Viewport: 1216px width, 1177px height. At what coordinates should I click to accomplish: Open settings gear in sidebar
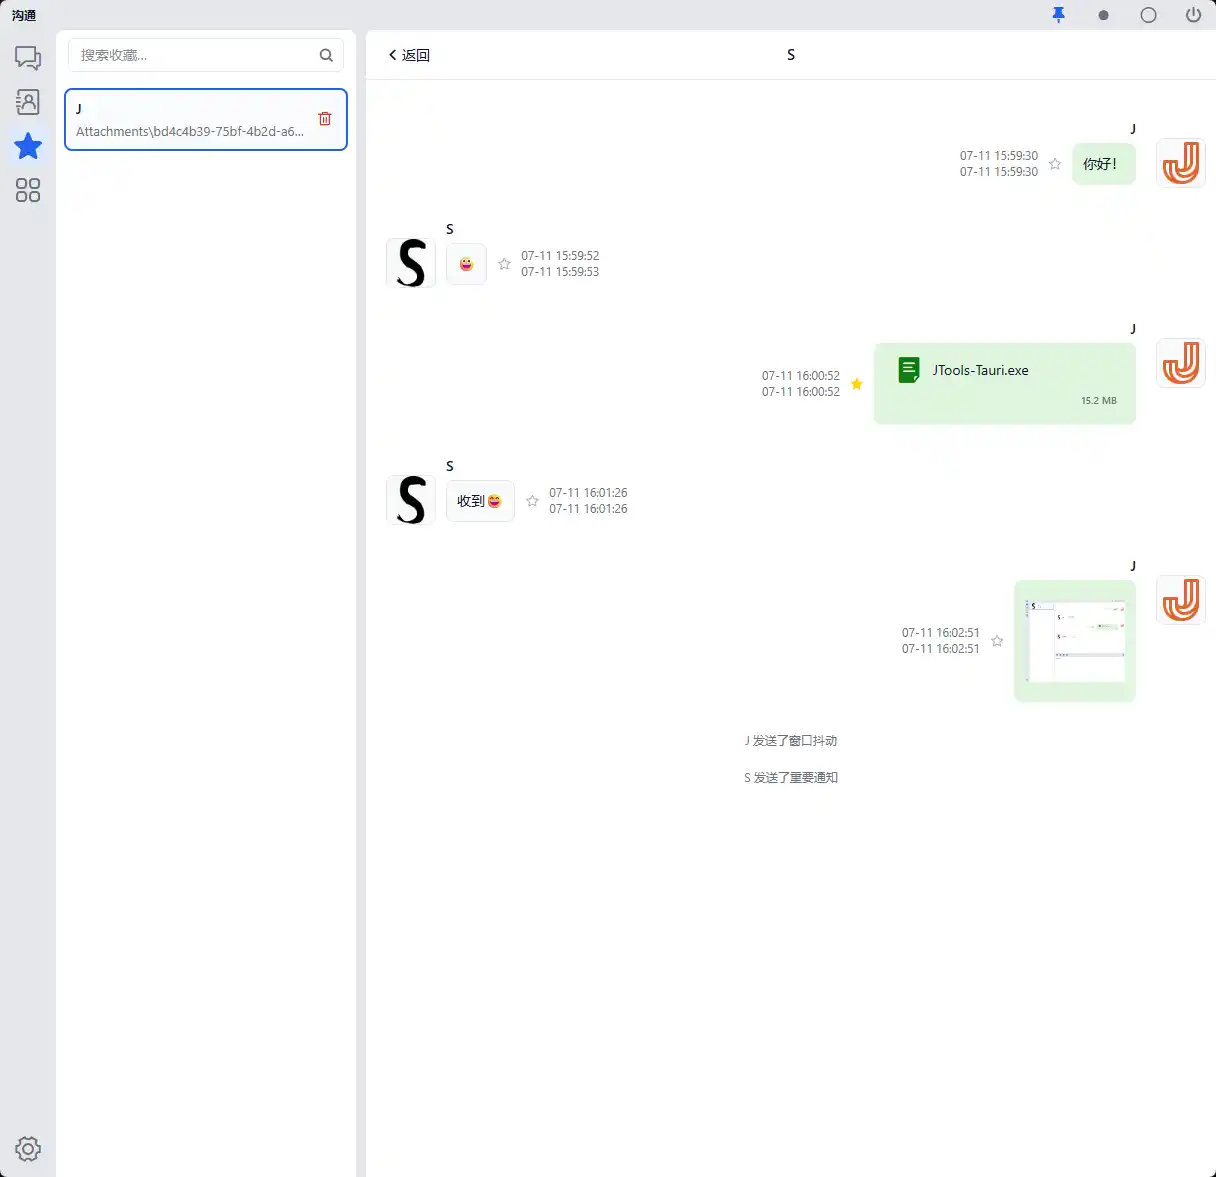point(28,1149)
